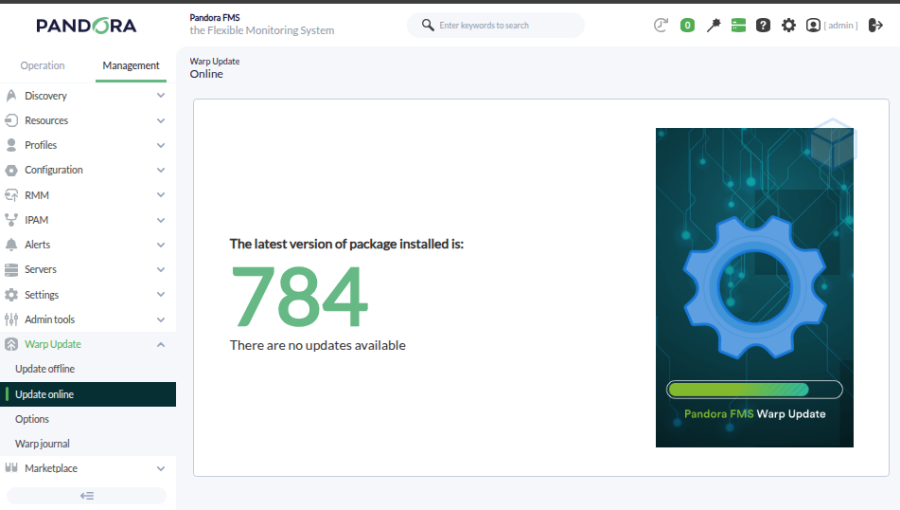Screen dimensions: 900x510
Task: Click the Pandora logo
Action: coord(86,26)
